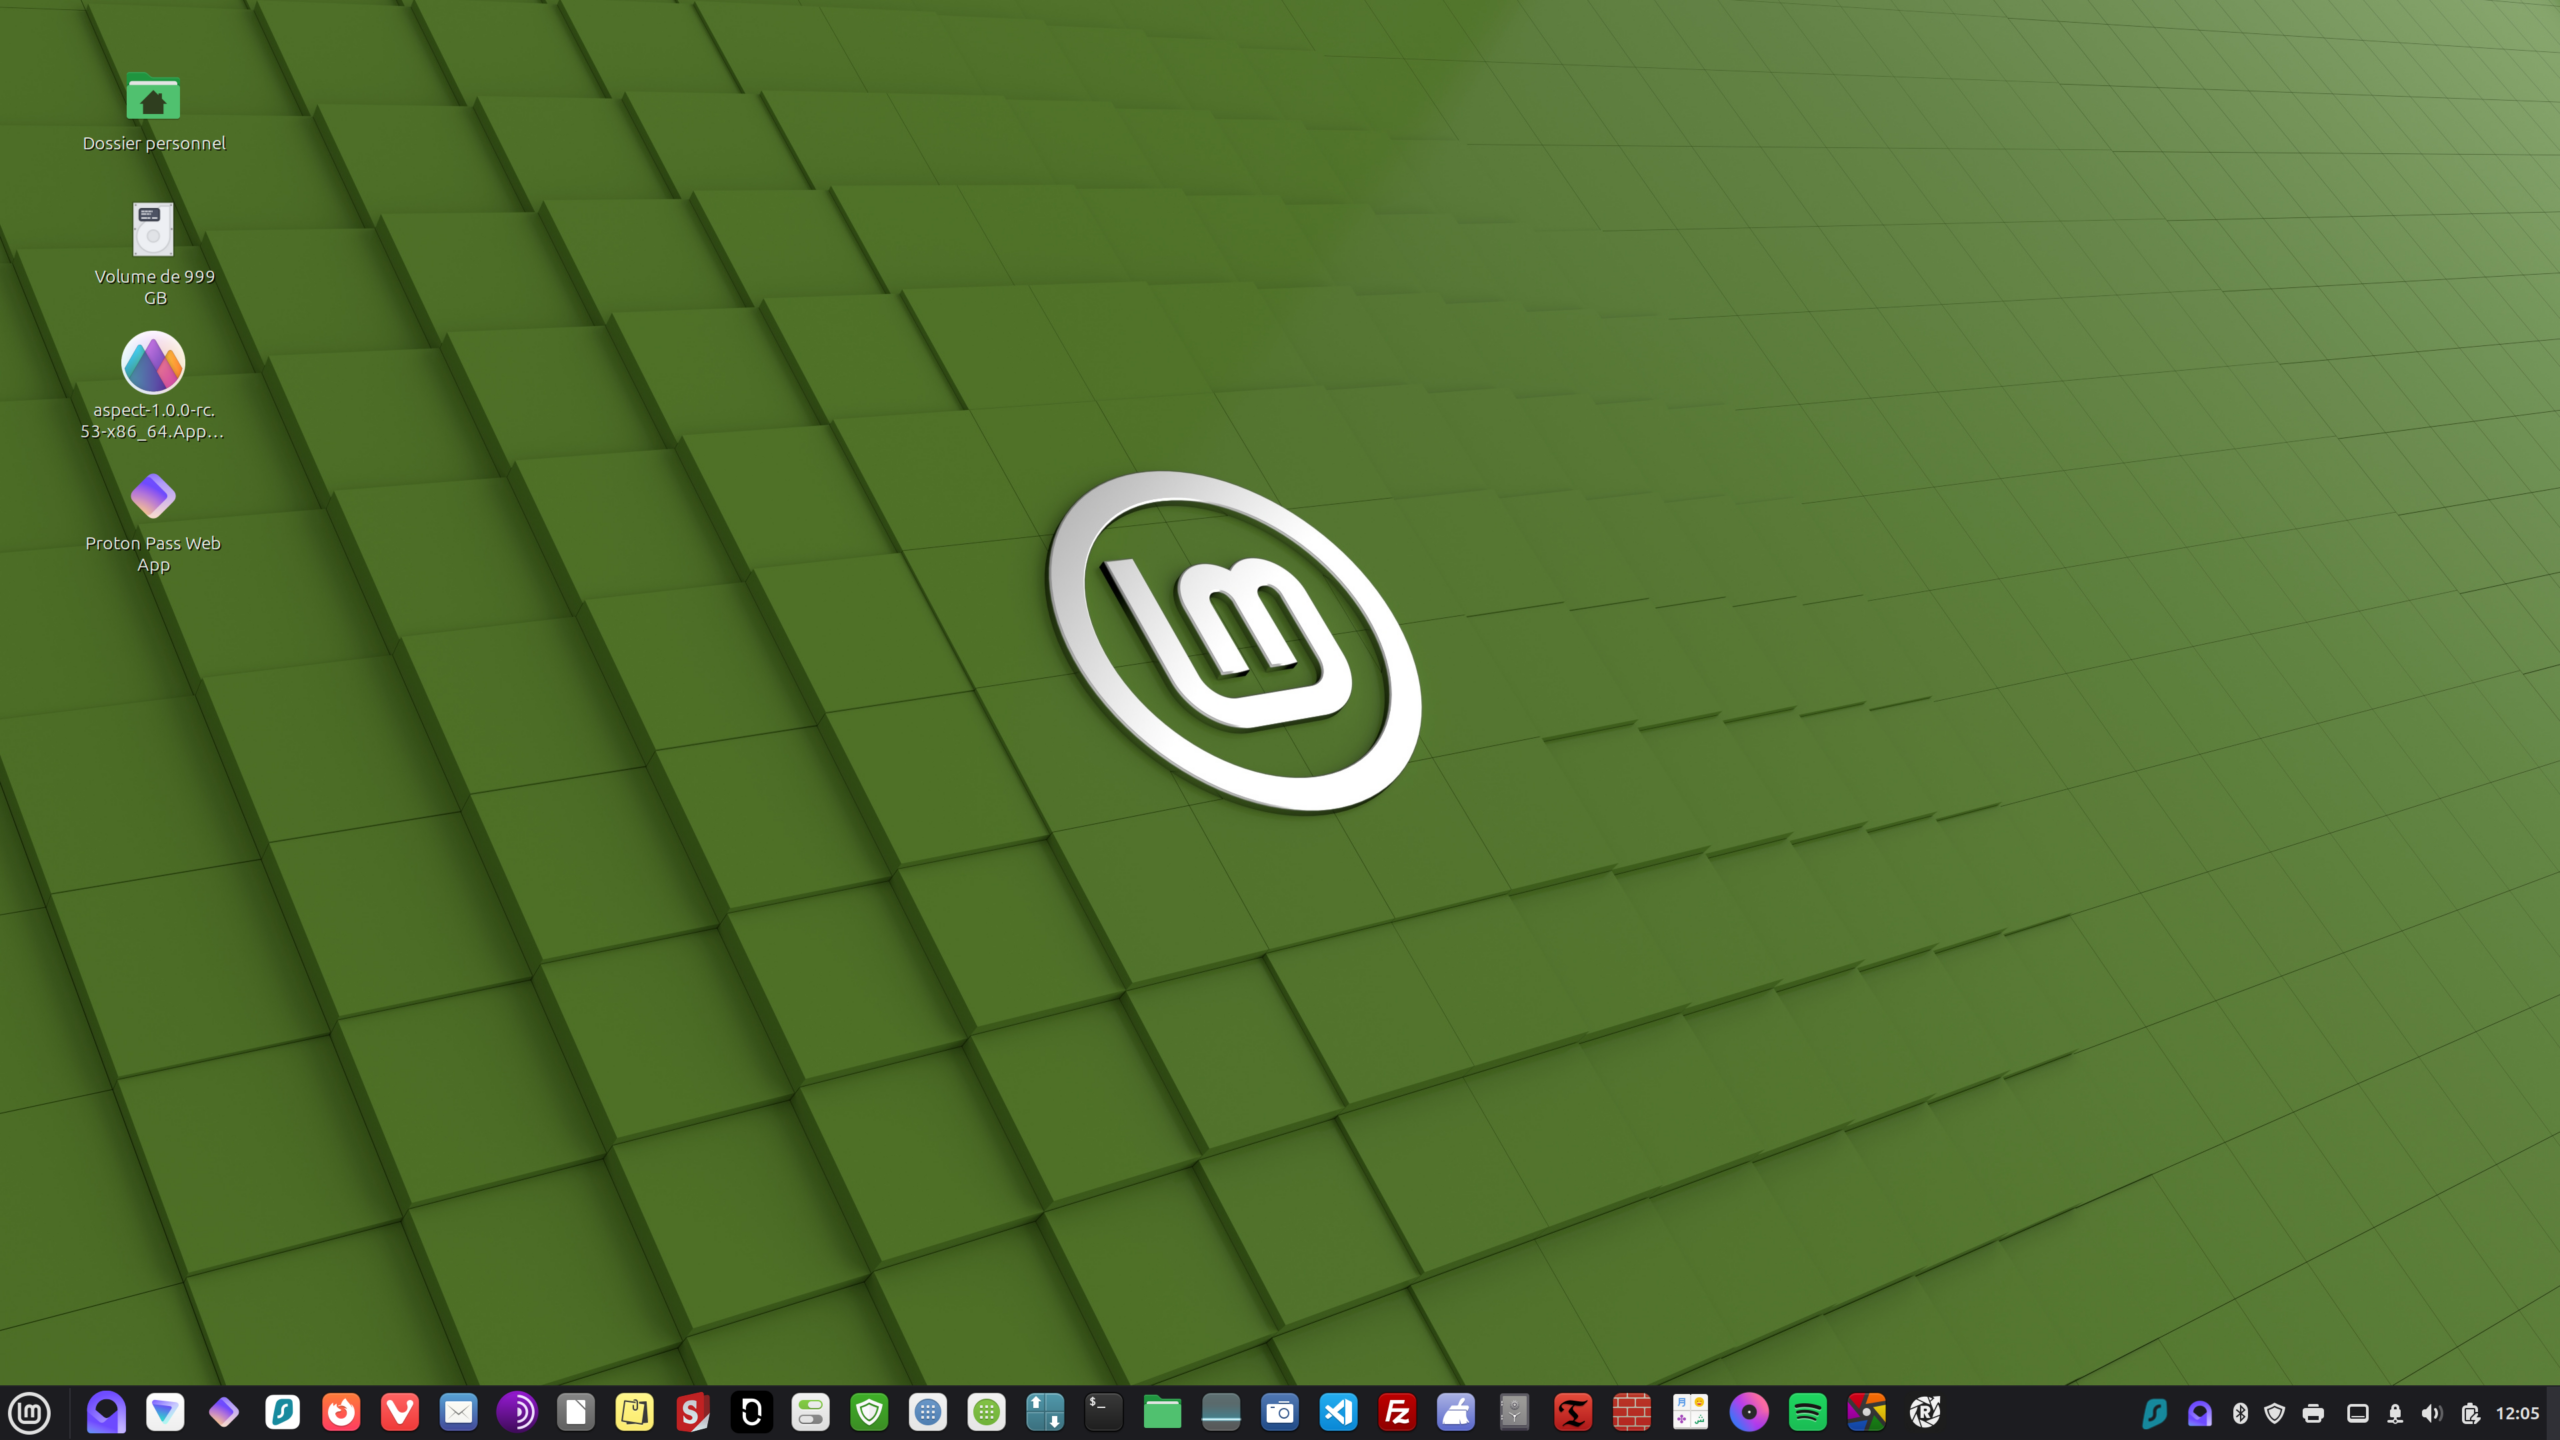Click the 'Volume de 999 GB' label
The image size is (2560, 1440).
point(154,287)
